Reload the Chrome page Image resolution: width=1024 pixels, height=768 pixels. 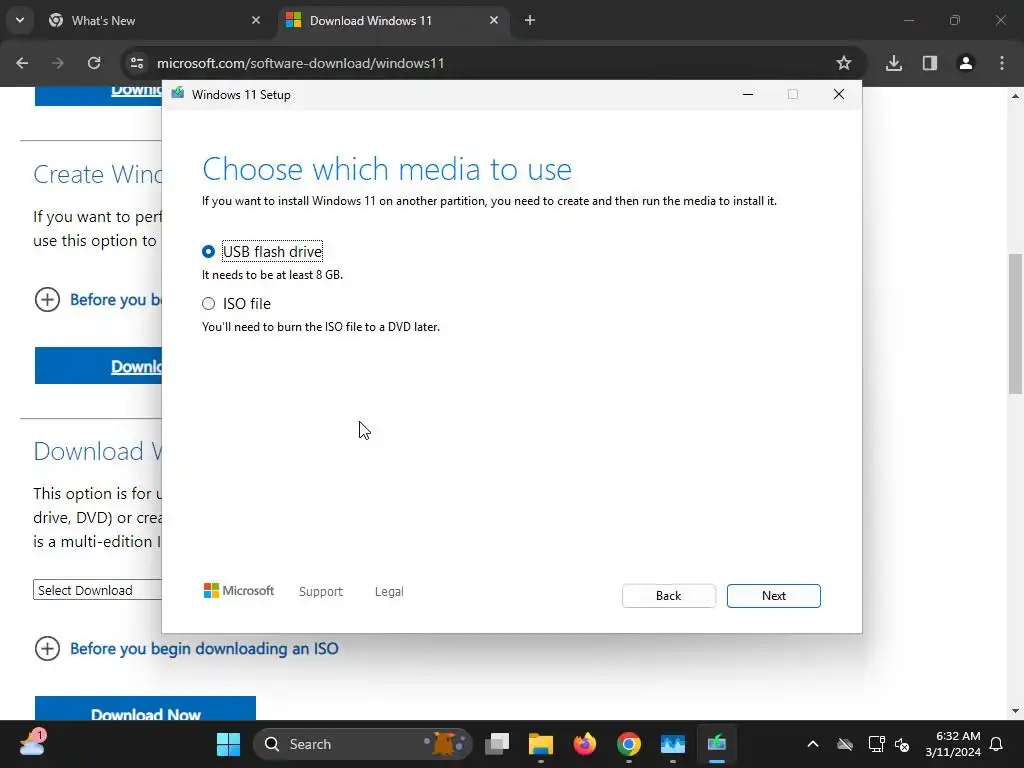[94, 63]
